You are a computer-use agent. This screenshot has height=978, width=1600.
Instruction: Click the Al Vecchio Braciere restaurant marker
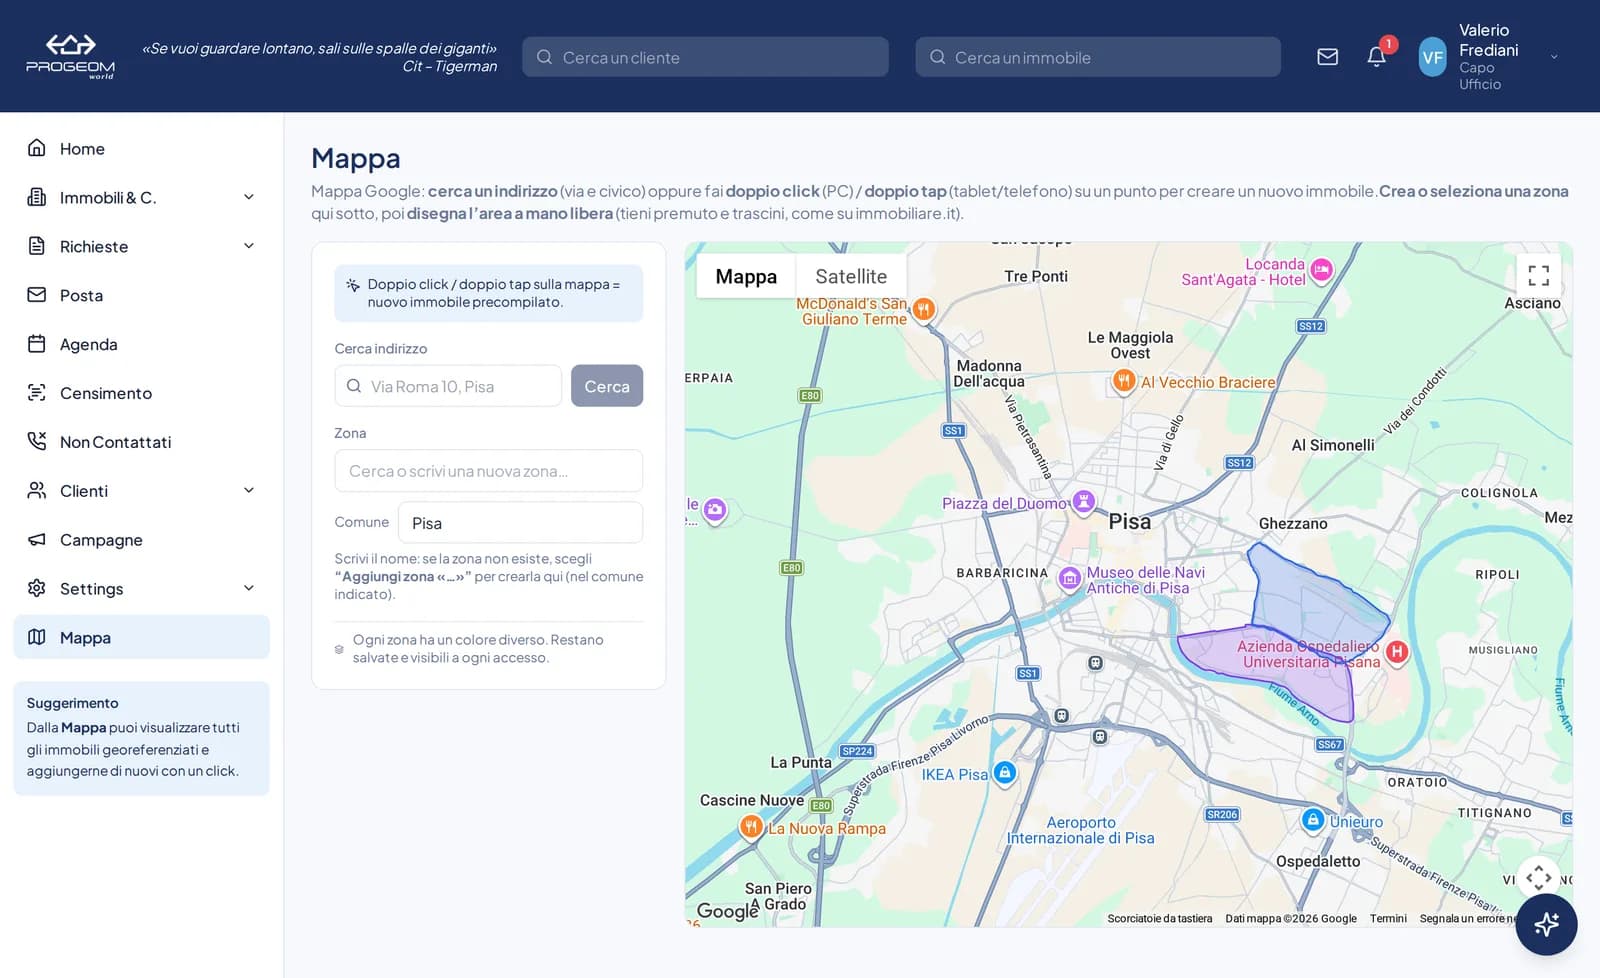[1124, 380]
